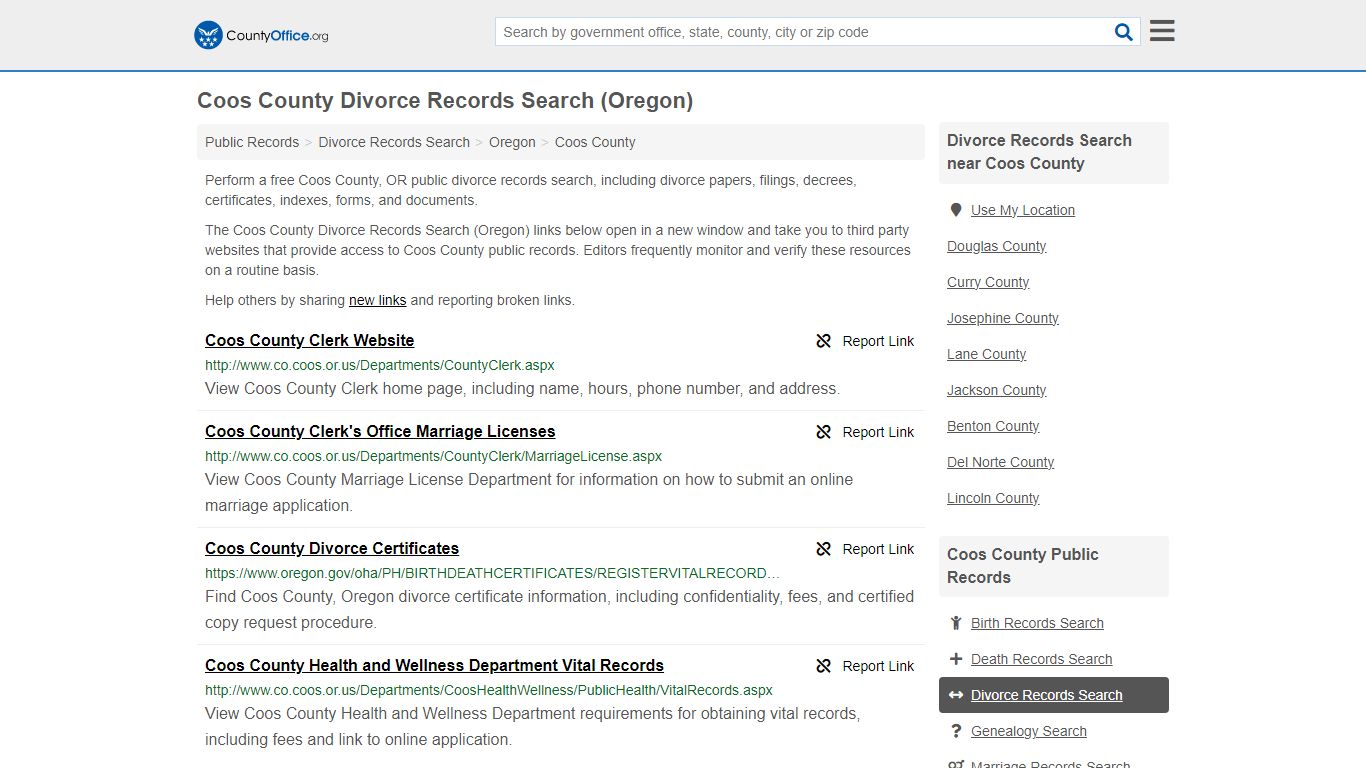Open Divorce Records Search breadcrumb
Image resolution: width=1366 pixels, height=768 pixels.
pyautogui.click(x=394, y=142)
